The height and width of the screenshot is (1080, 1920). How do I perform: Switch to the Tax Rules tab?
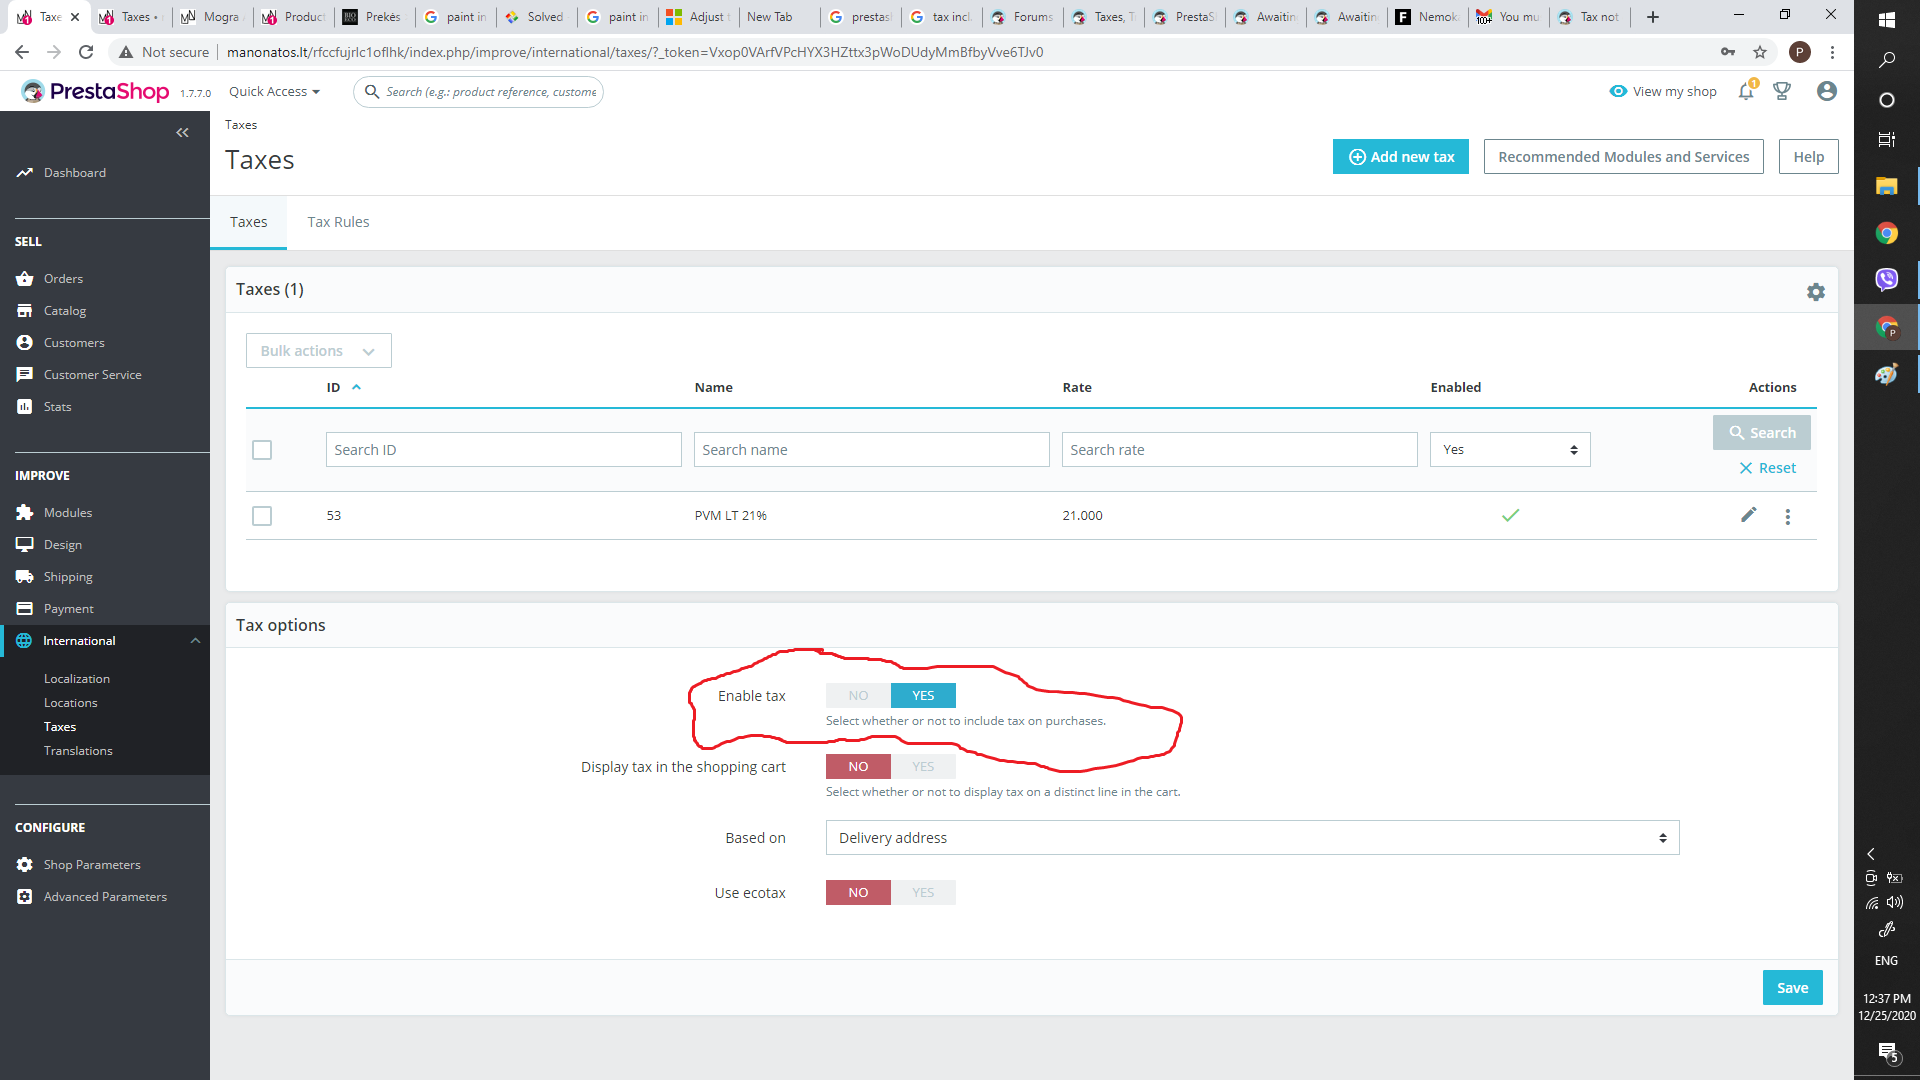point(338,222)
